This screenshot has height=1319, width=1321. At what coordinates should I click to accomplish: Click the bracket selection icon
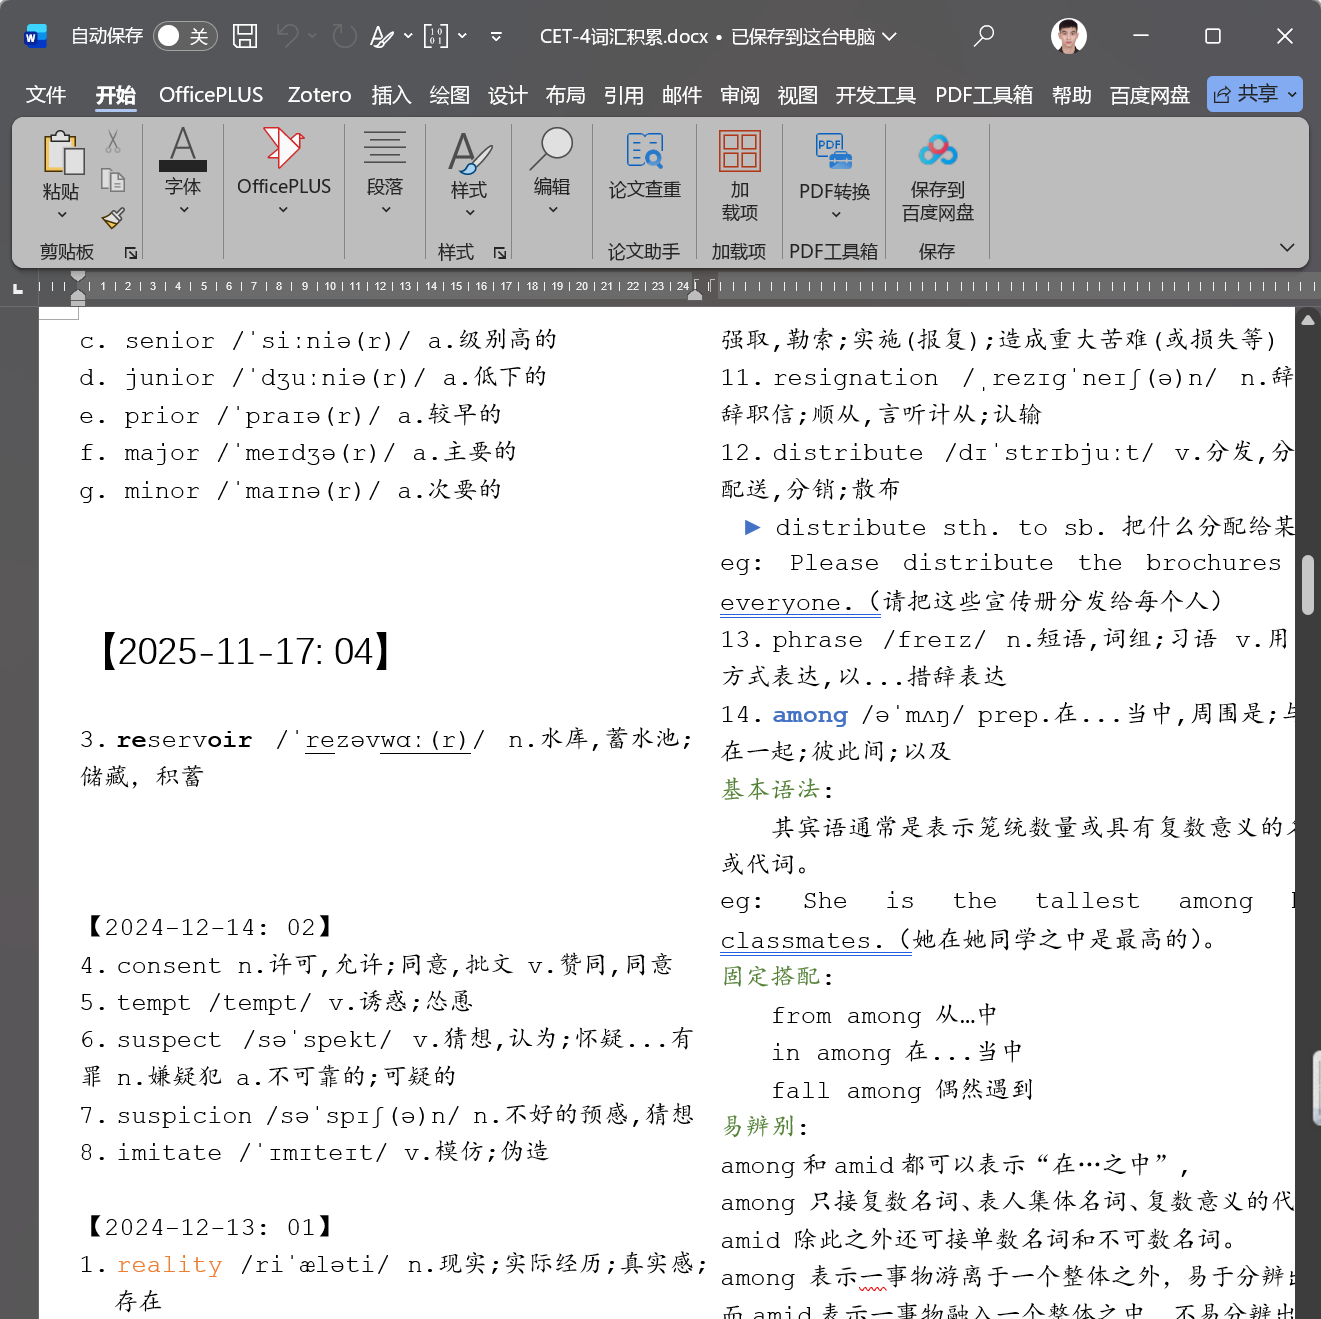point(436,36)
